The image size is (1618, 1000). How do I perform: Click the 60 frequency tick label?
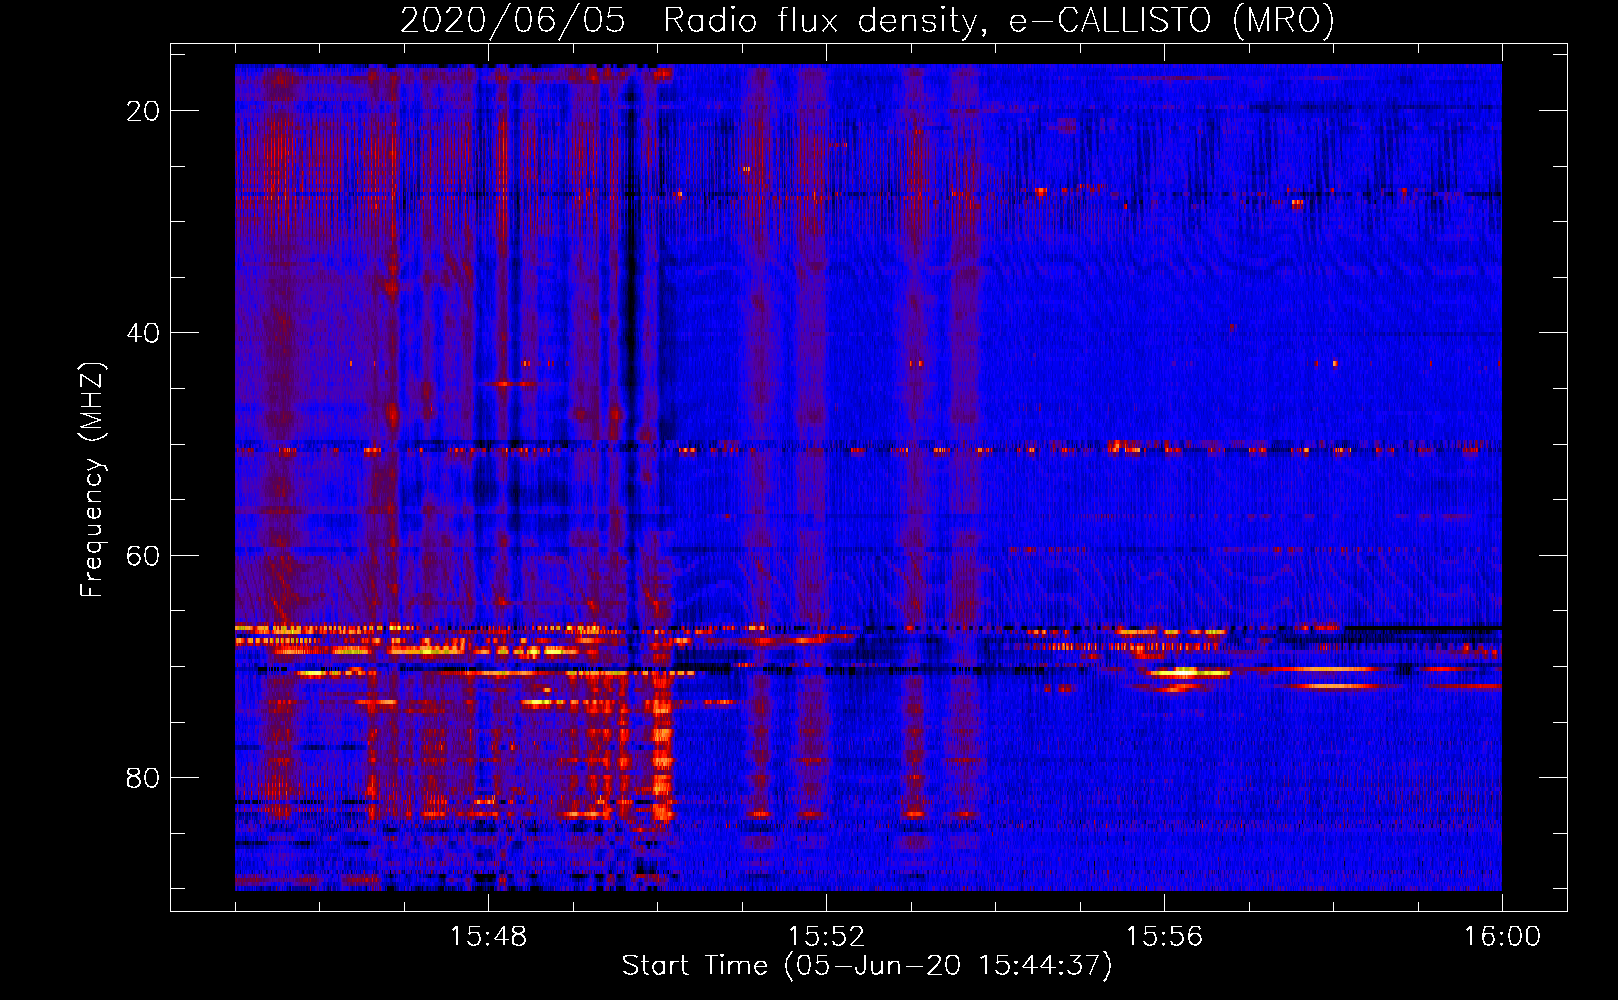coord(143,555)
